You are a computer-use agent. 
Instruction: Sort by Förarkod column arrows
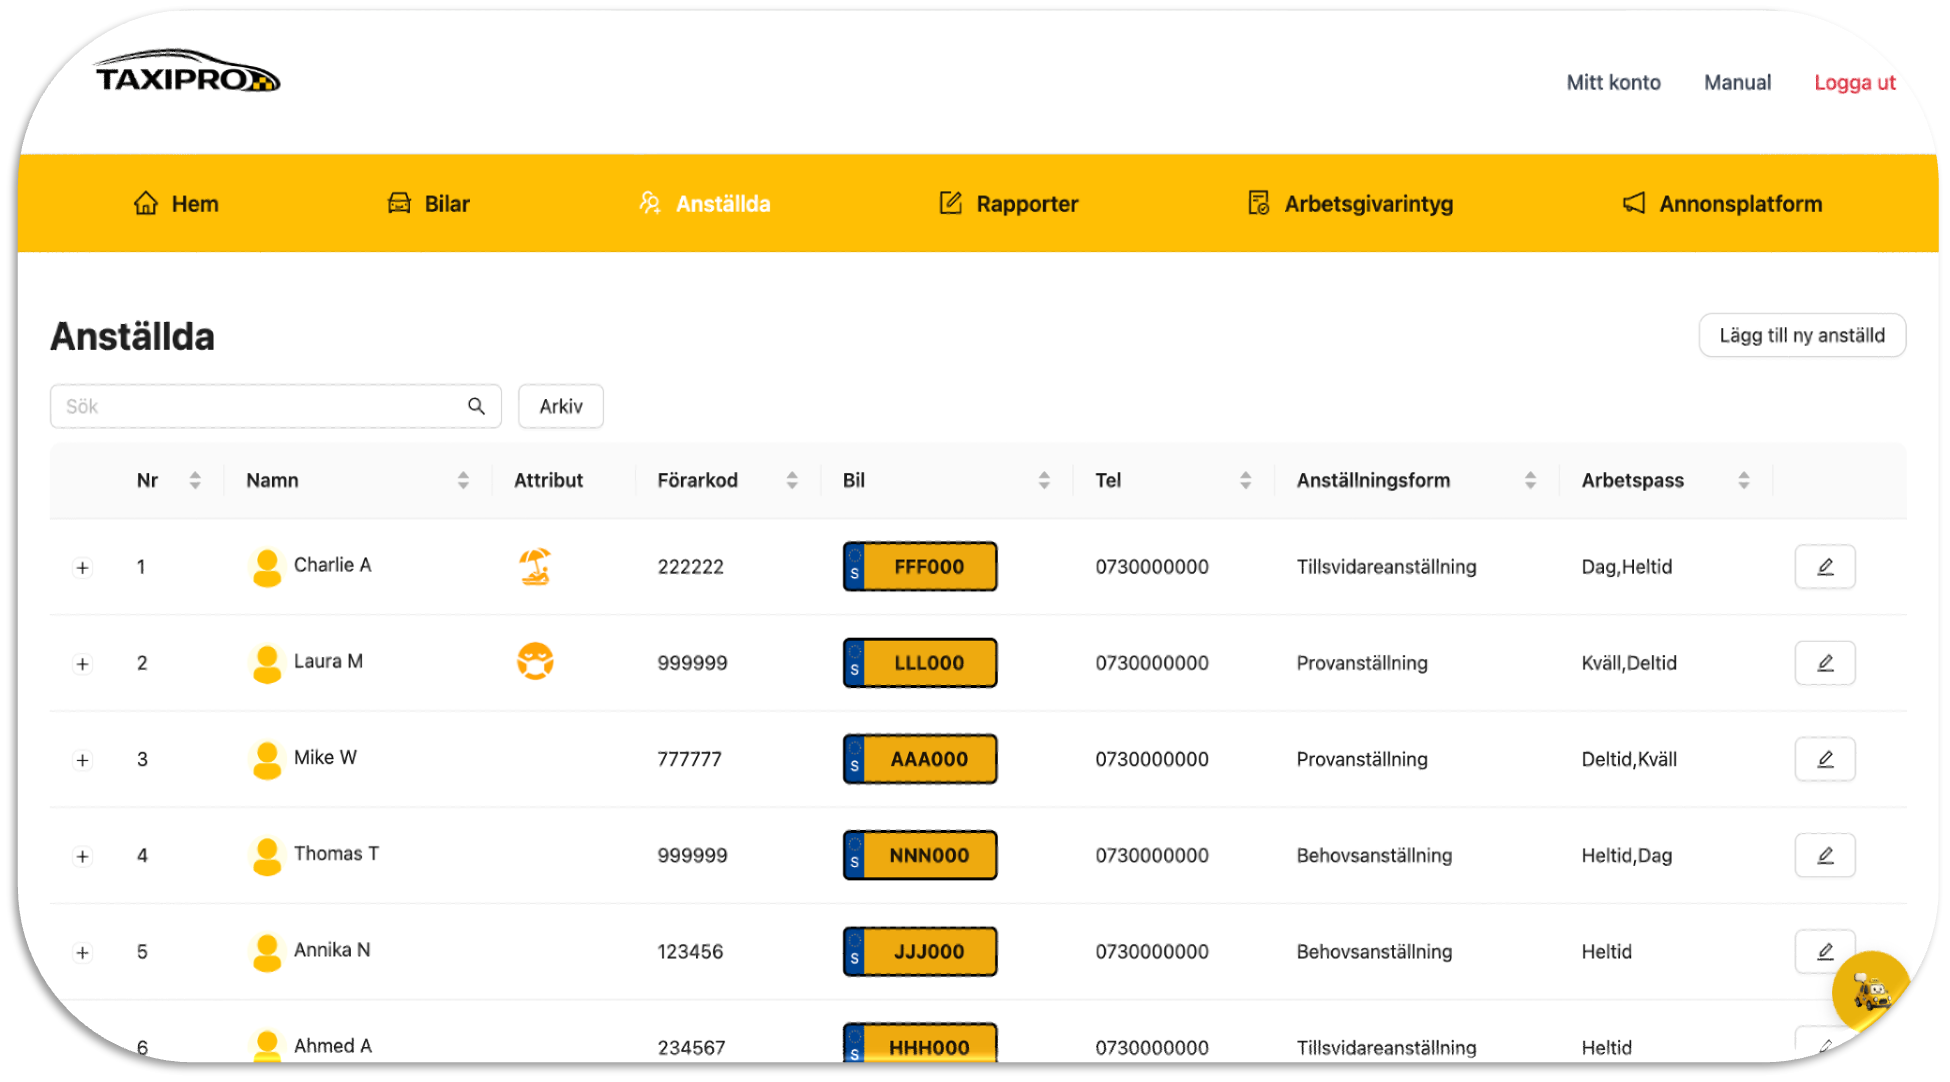[792, 480]
